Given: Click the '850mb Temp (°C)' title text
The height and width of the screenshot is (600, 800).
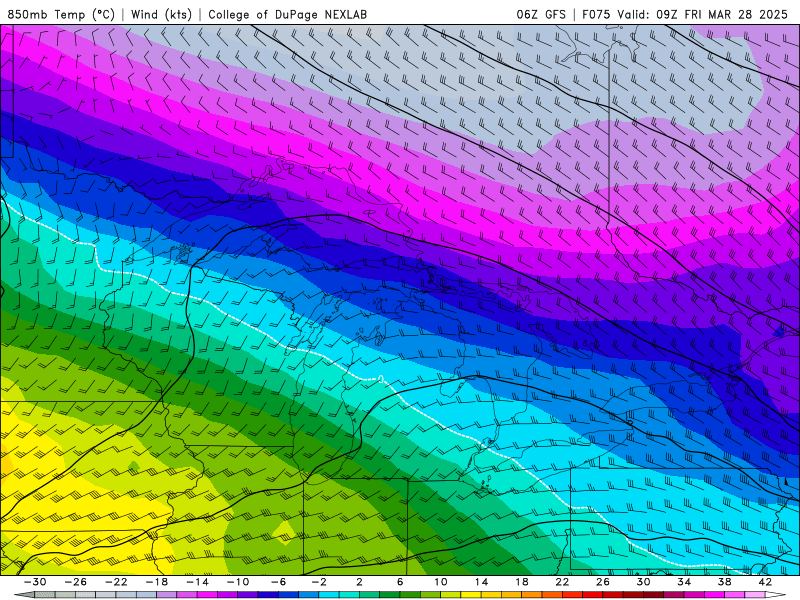Looking at the screenshot, I should (x=62, y=14).
